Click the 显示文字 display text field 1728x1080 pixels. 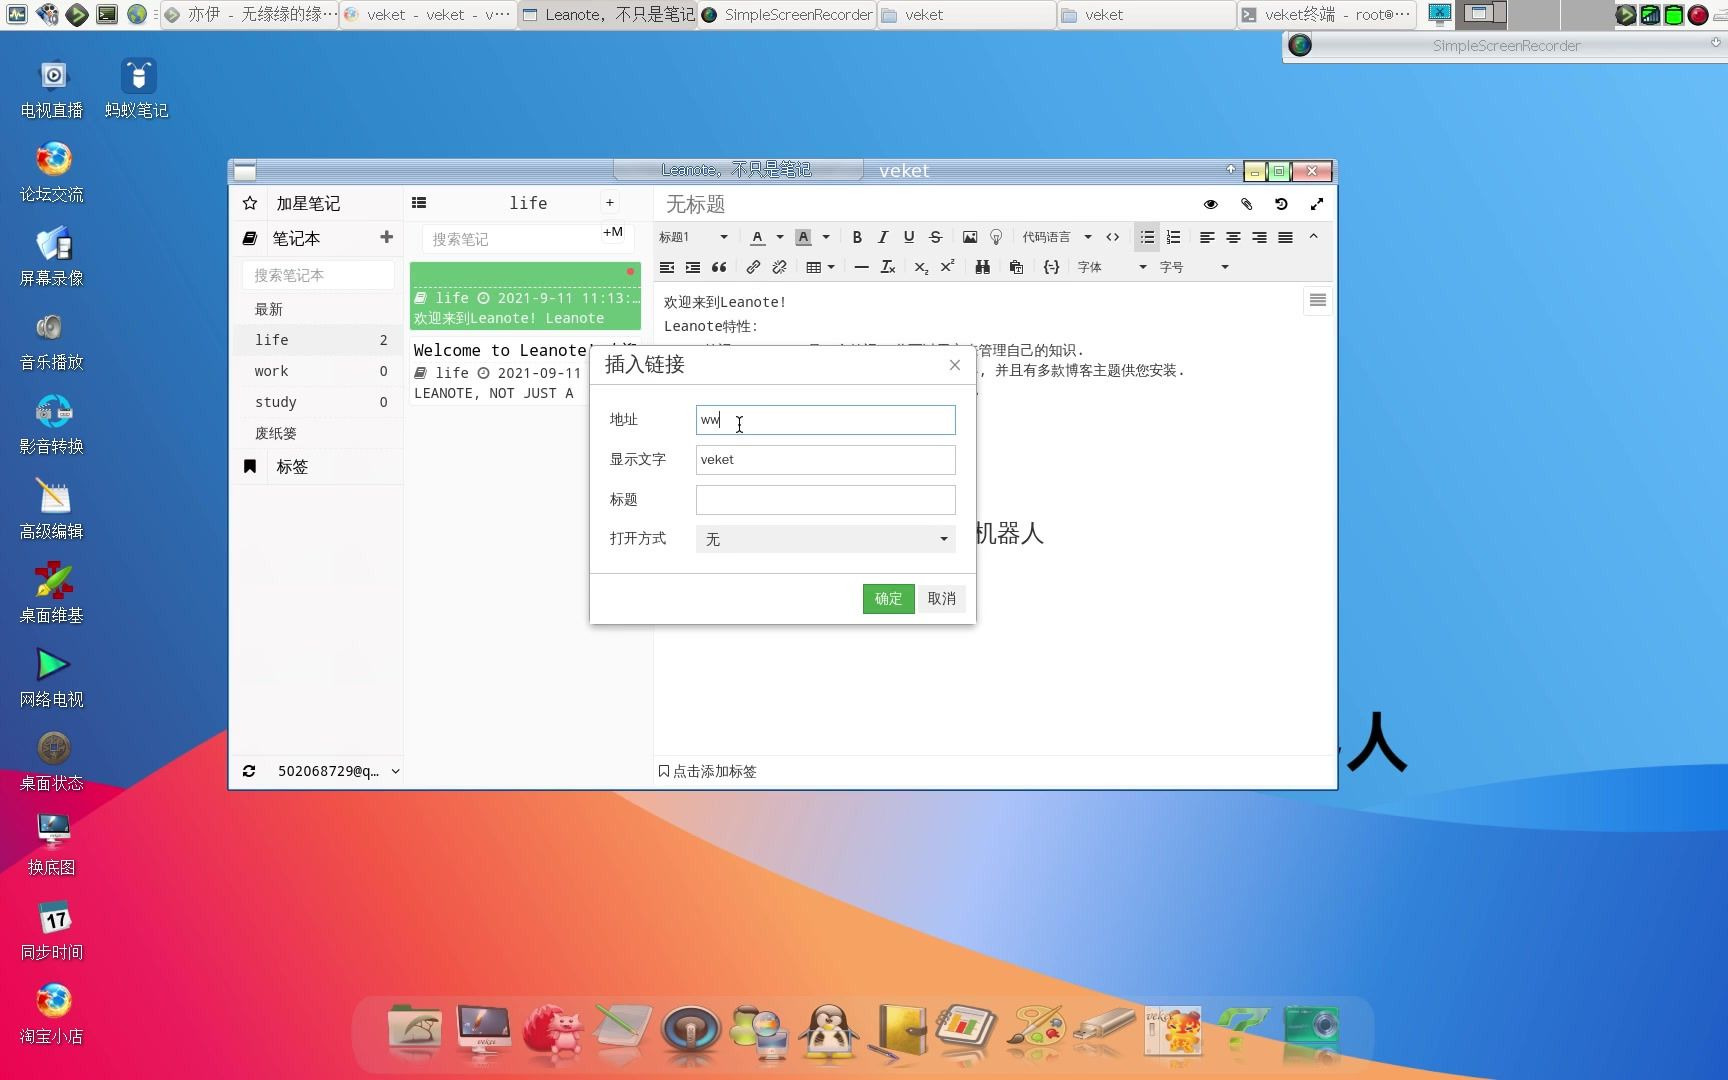825,460
